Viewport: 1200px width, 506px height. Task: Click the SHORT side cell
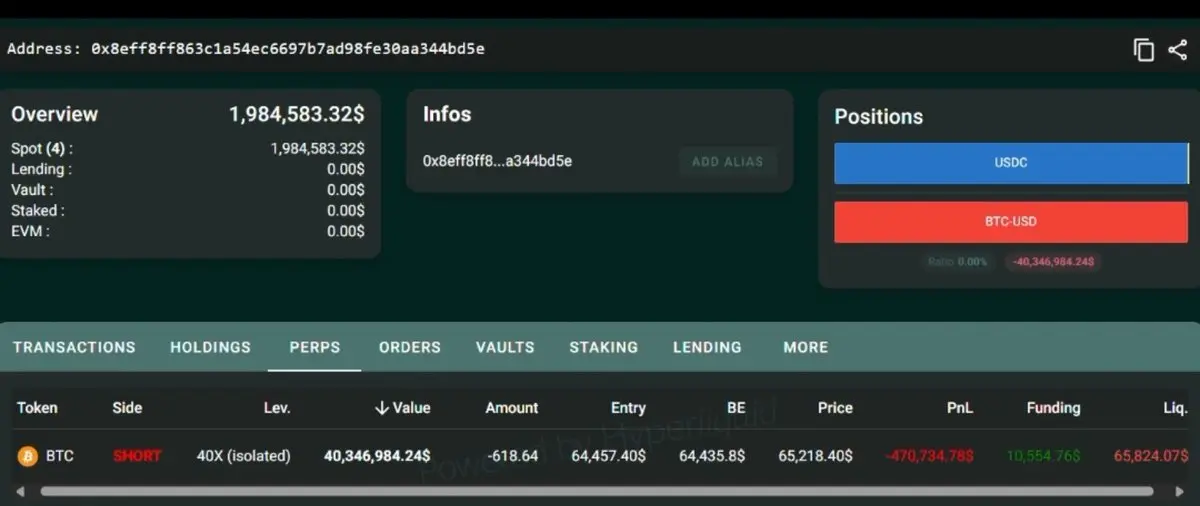point(137,456)
